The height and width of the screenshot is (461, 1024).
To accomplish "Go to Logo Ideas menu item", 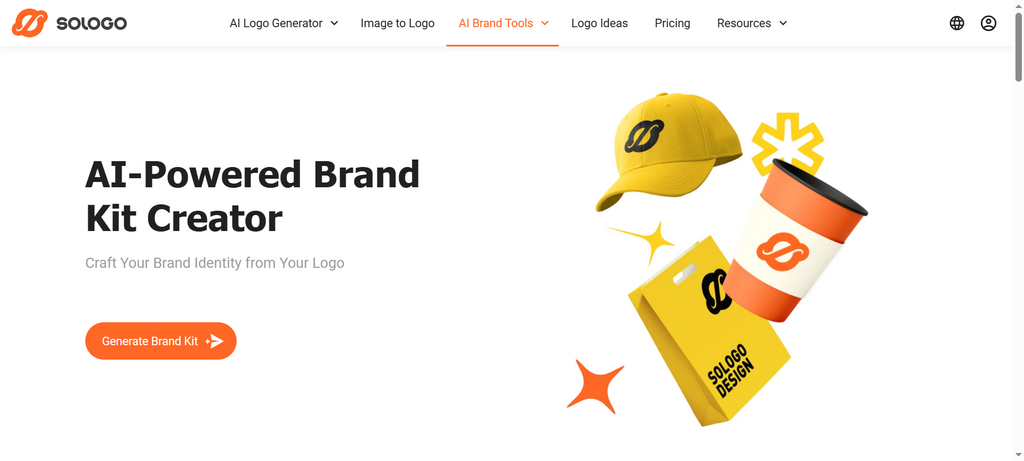I will point(600,24).
